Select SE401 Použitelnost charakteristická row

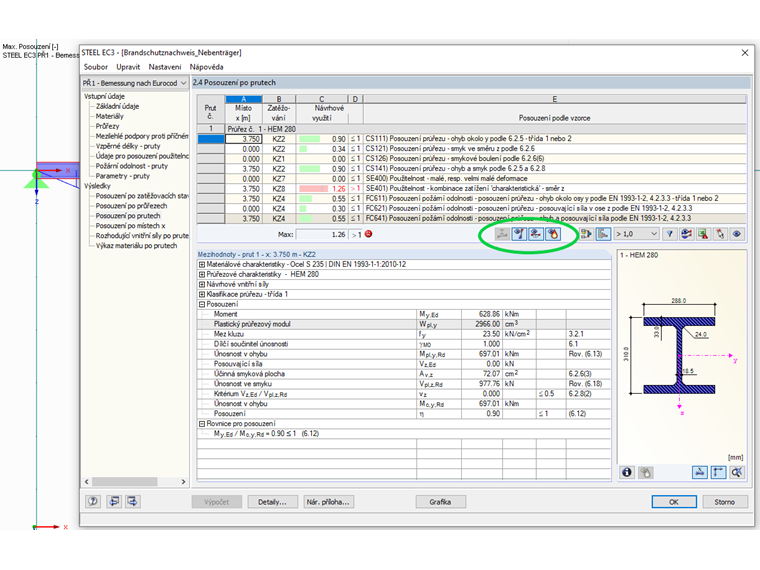[x=472, y=189]
